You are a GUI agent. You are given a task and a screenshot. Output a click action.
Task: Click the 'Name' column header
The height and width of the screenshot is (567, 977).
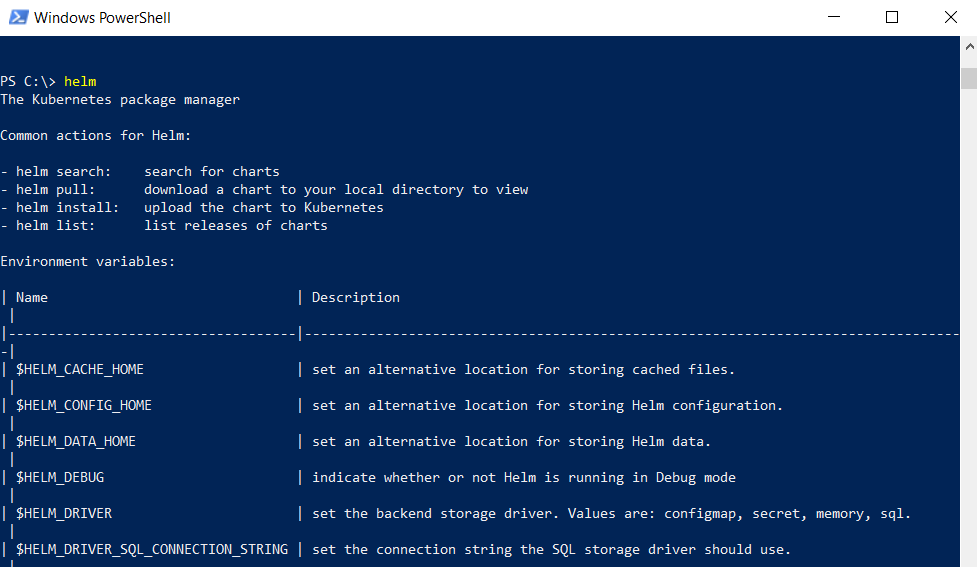pyautogui.click(x=32, y=298)
